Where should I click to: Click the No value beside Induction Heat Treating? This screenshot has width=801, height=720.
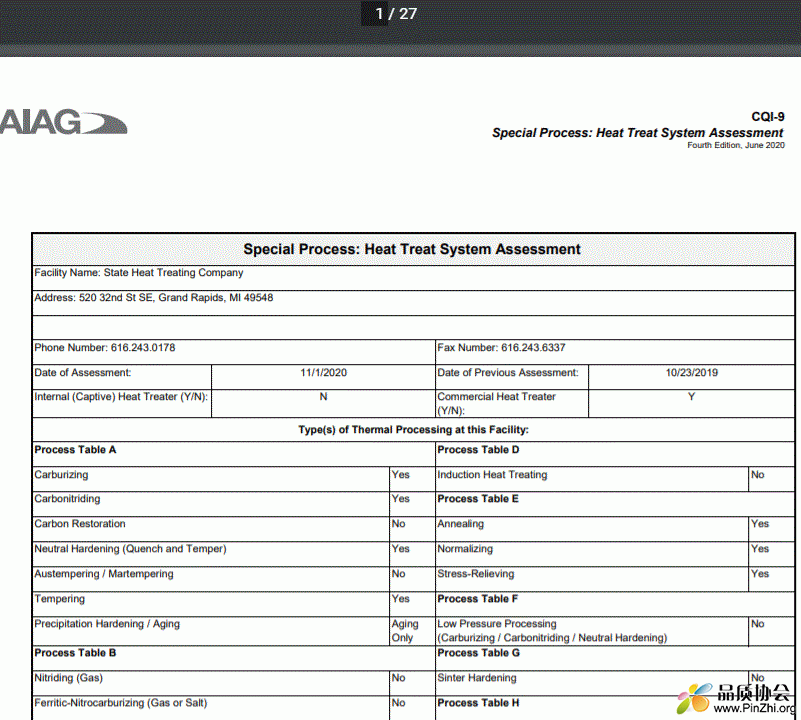coord(758,475)
